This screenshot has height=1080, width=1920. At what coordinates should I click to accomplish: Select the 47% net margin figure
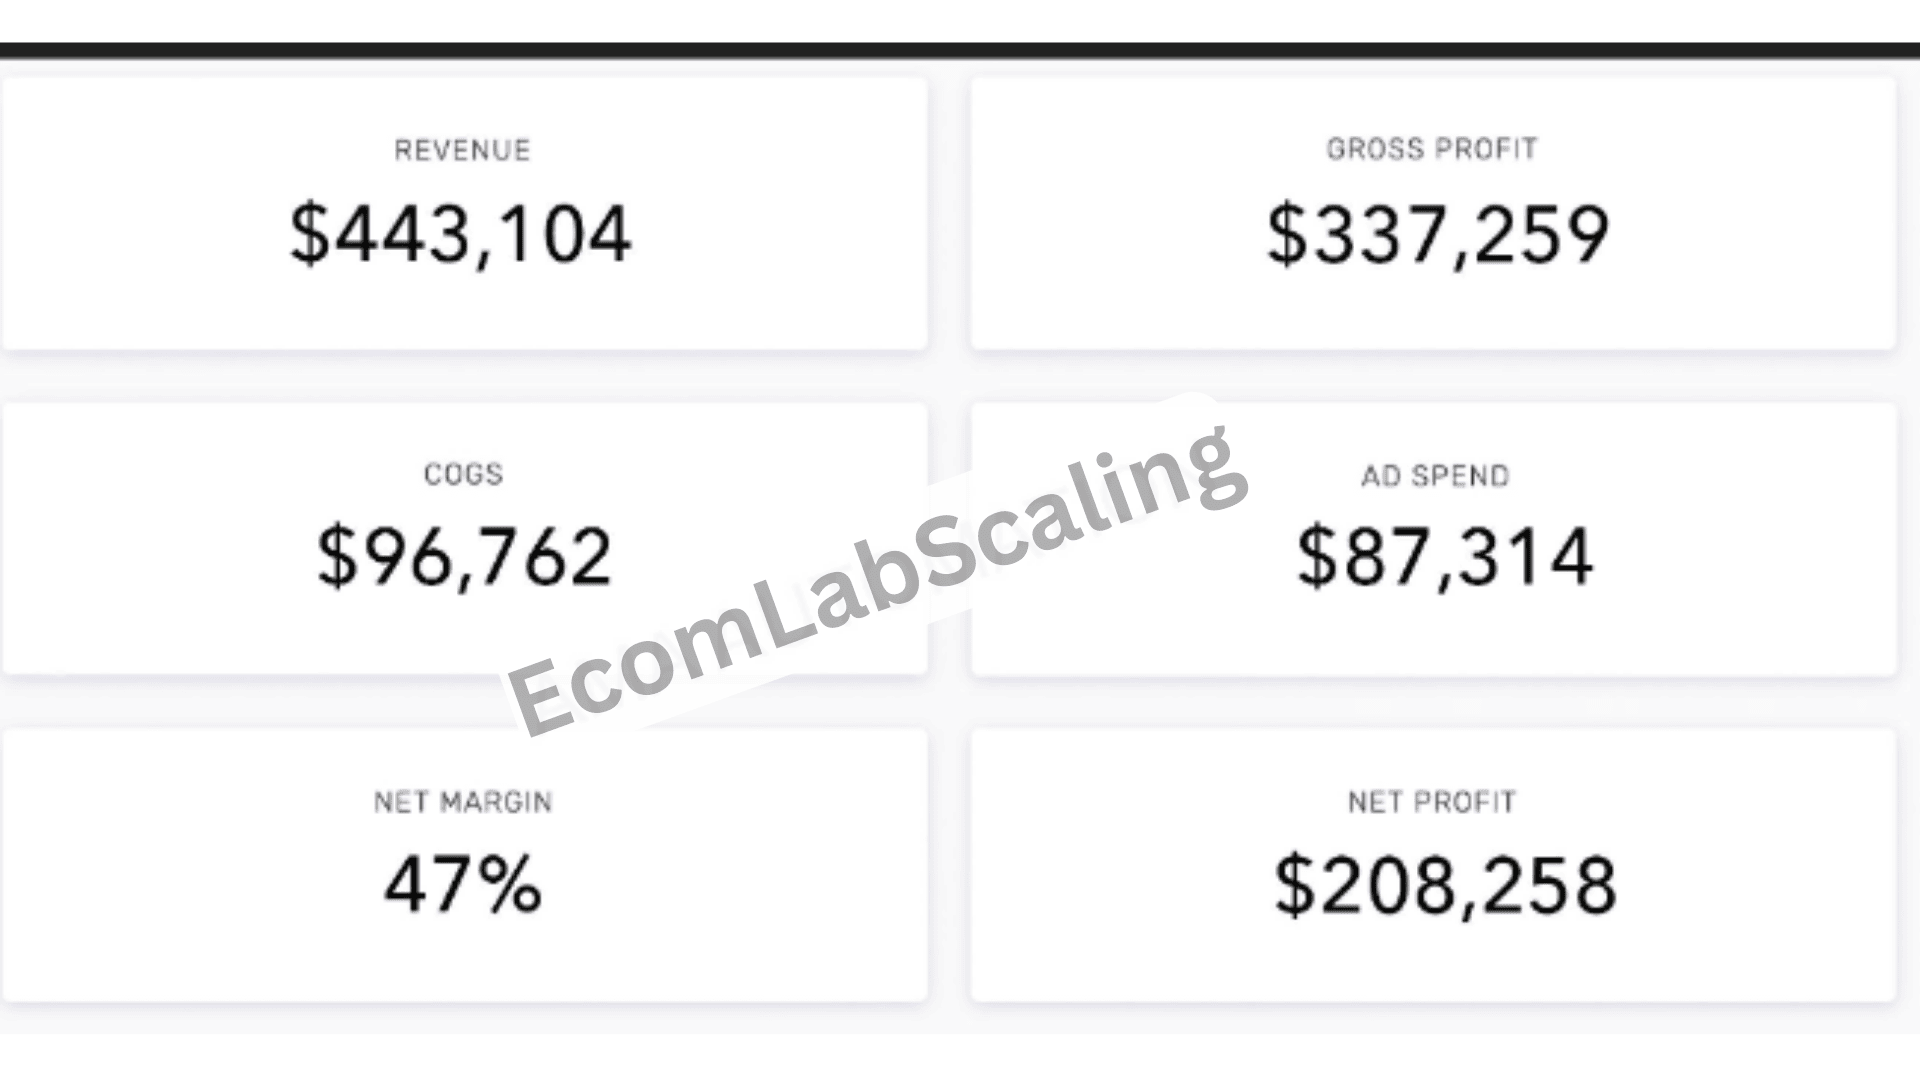tap(463, 884)
